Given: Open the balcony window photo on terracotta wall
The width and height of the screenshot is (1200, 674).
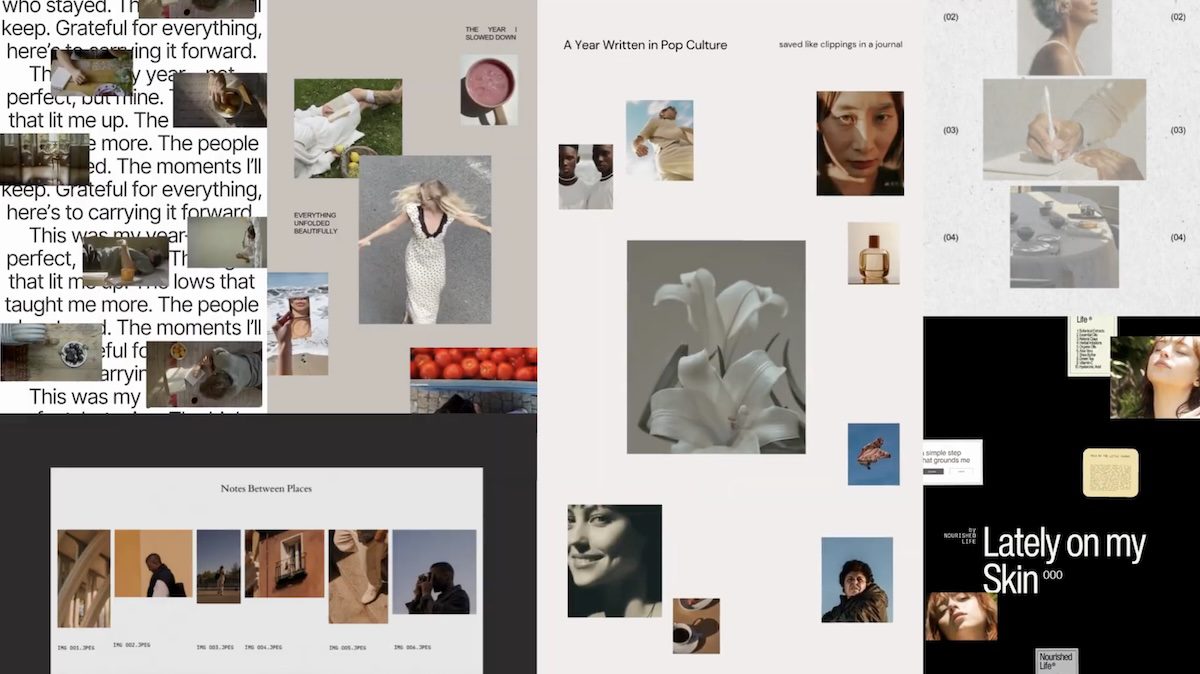Looking at the screenshot, I should [284, 563].
